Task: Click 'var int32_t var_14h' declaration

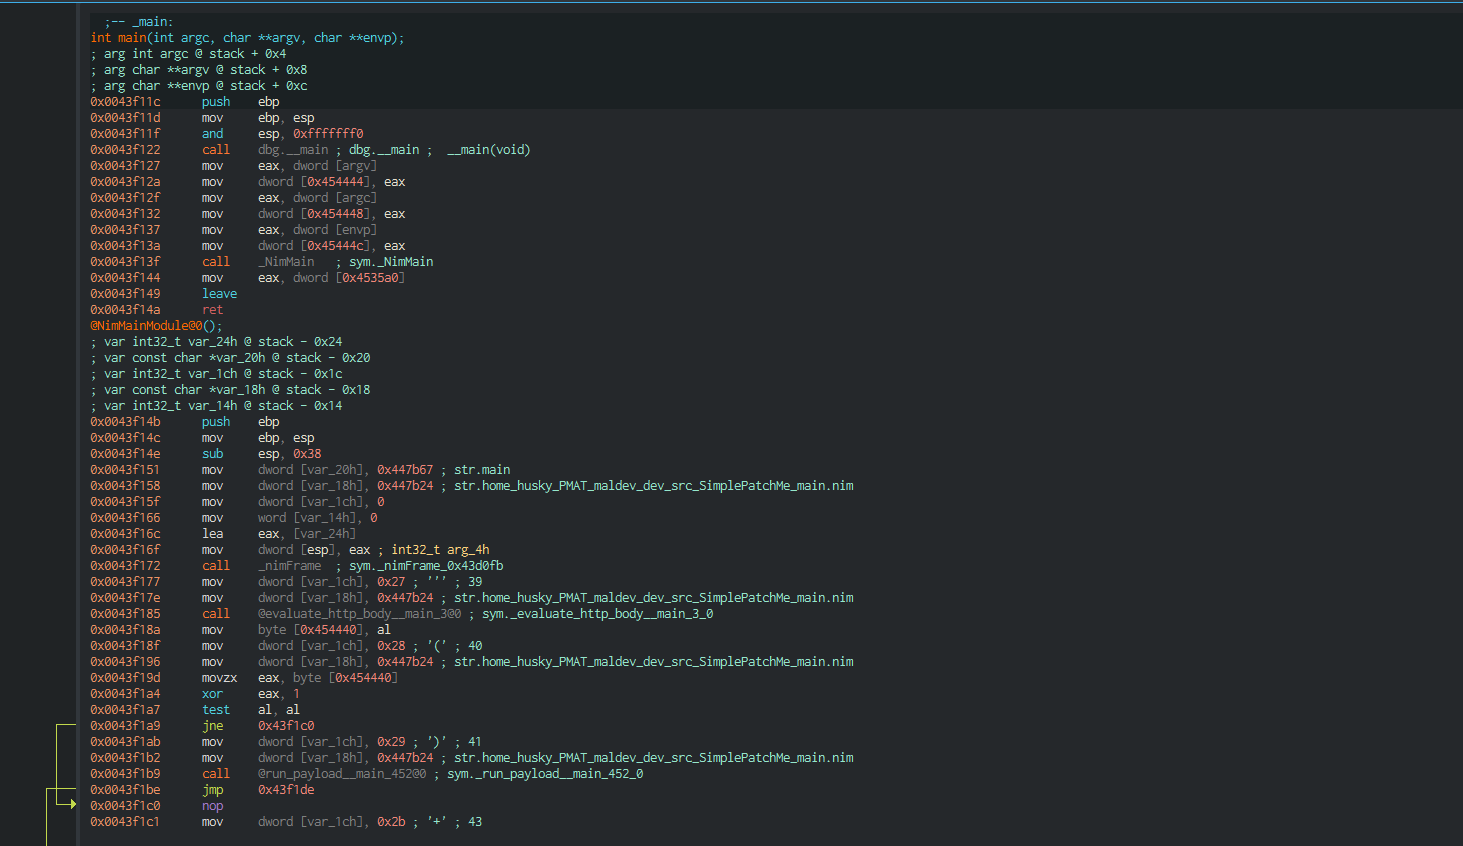Action: [x=216, y=406]
